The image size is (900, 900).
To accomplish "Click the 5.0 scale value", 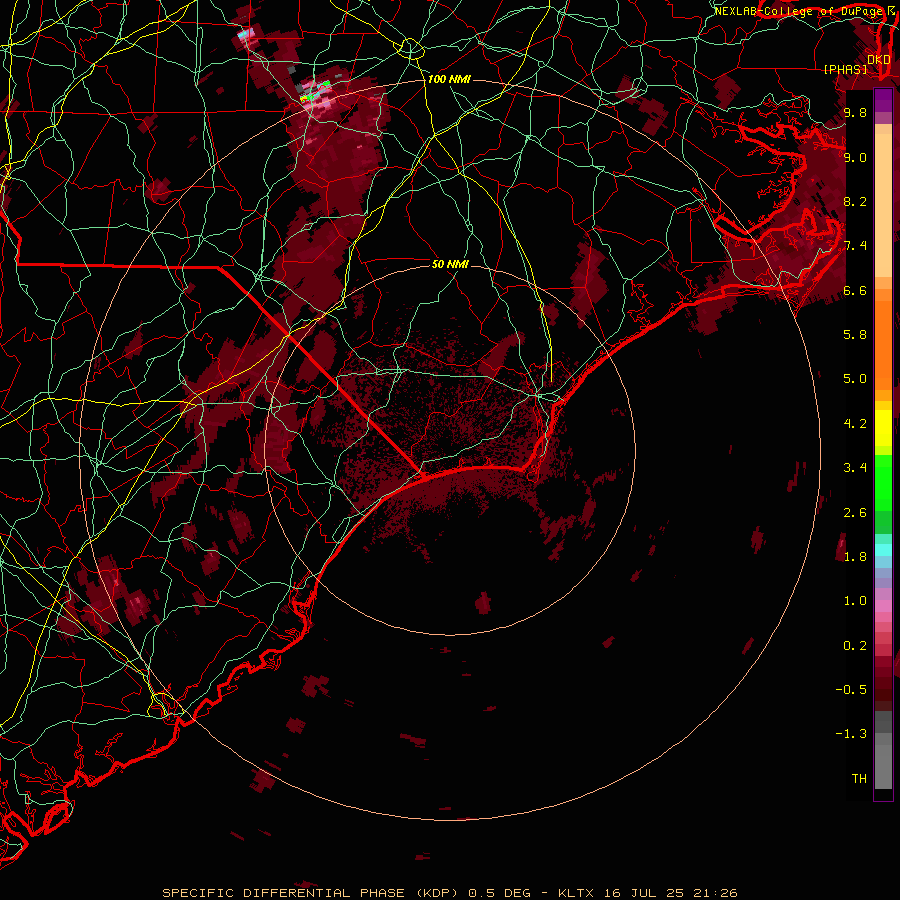I will [855, 379].
